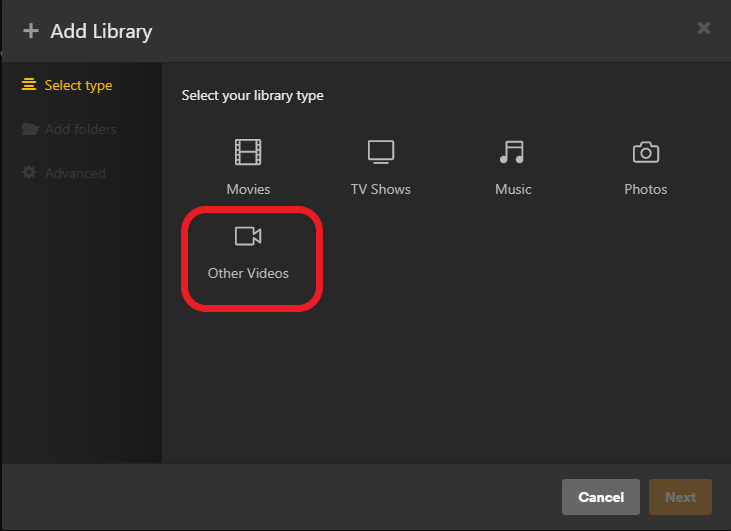Click the Movies label
Image resolution: width=731 pixels, height=531 pixels.
[x=248, y=189]
